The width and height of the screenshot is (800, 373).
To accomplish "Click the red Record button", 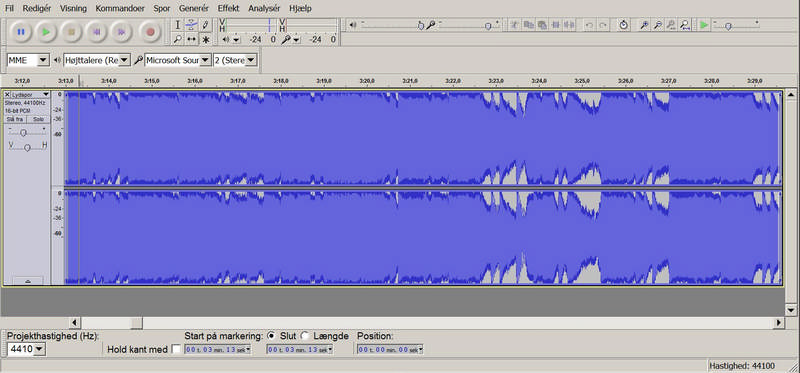I will click(x=150, y=32).
